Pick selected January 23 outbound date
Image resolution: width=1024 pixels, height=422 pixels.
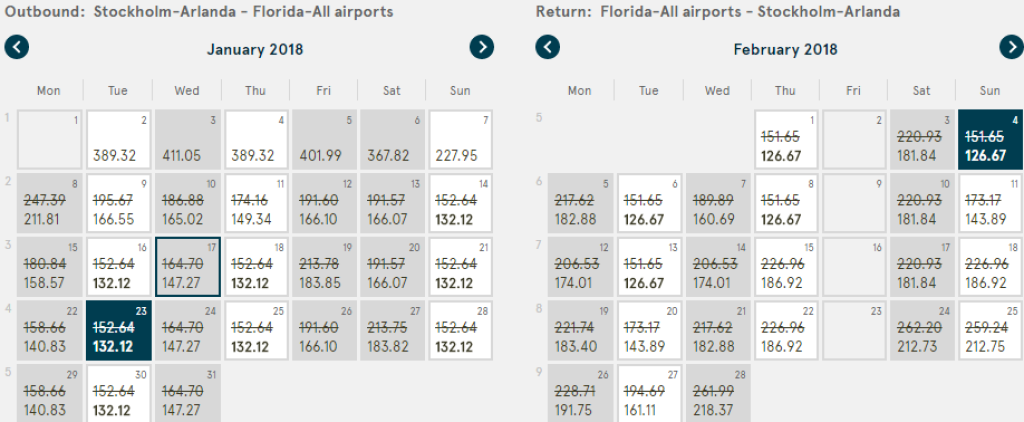[118, 329]
